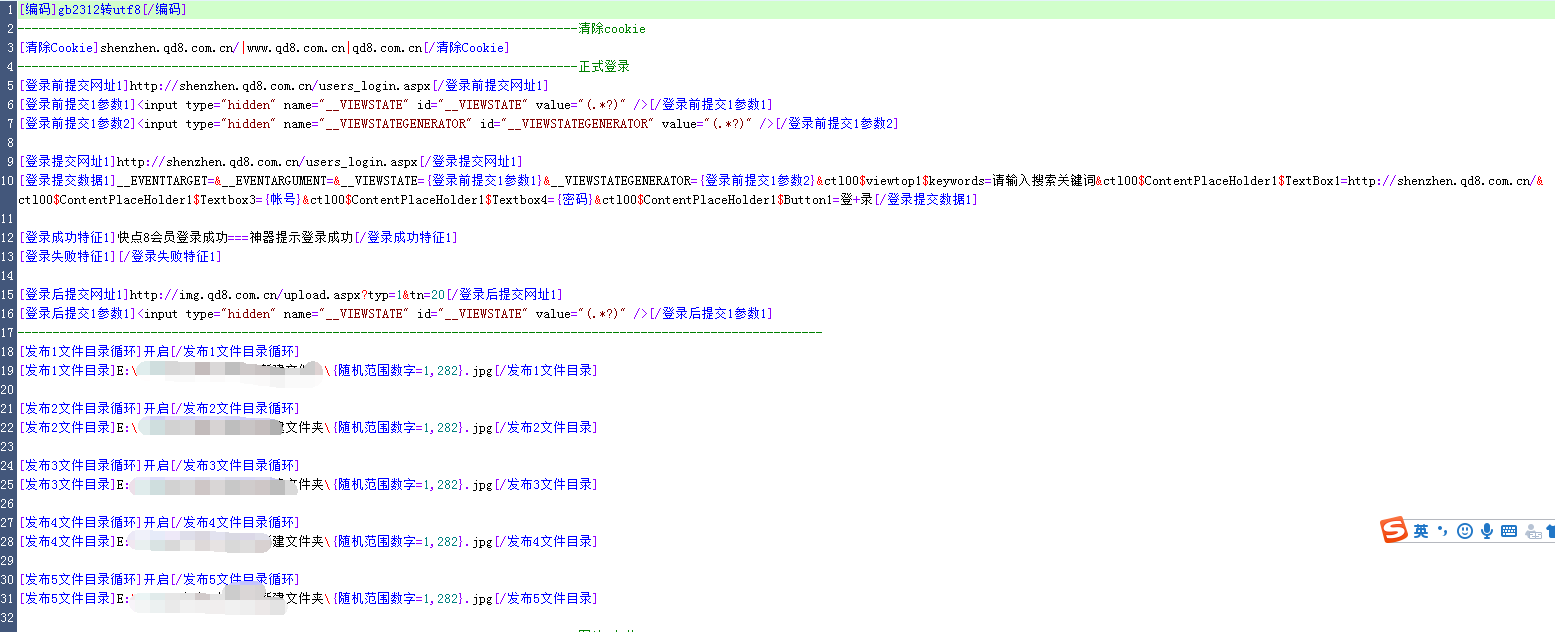Viewport: 1555px width, 632px height.
Task: Click the Sogou input method logo
Action: pyautogui.click(x=1394, y=531)
